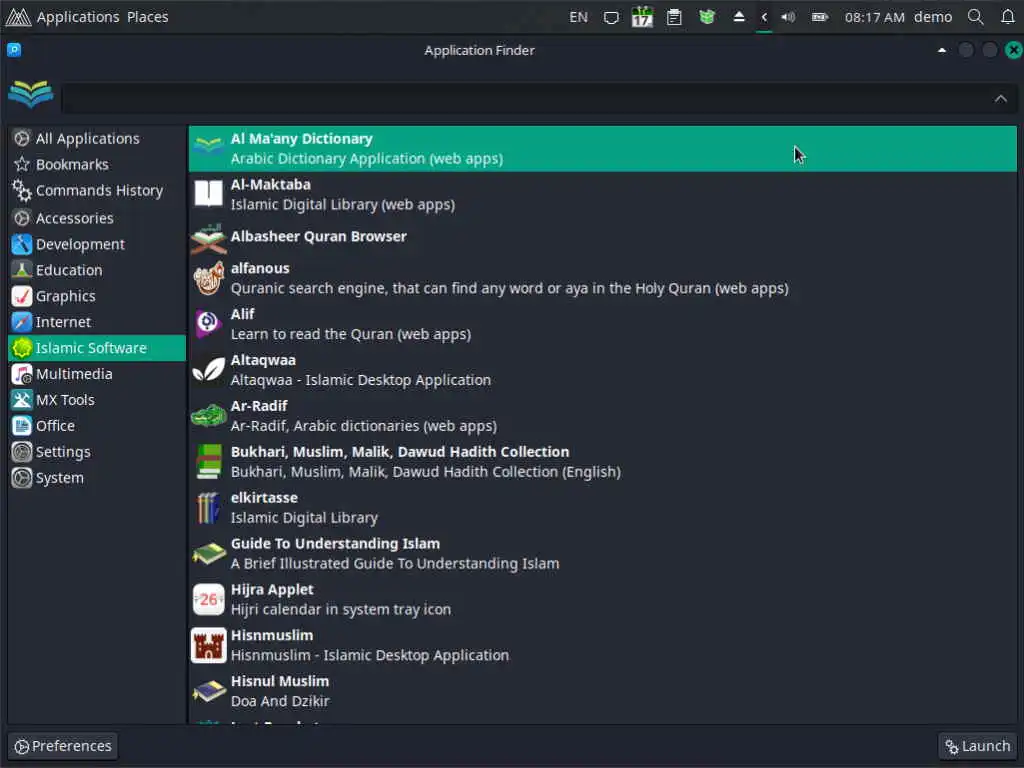The width and height of the screenshot is (1024, 768).
Task: Select "Altaqwaa - Islamic Desktop Application" text
Action: tap(360, 379)
